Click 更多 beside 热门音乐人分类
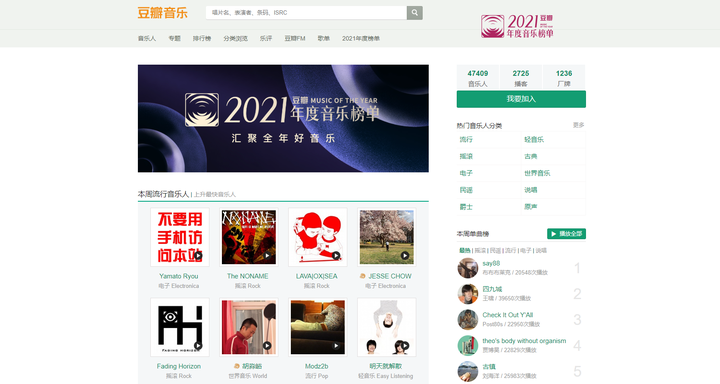 (x=579, y=125)
